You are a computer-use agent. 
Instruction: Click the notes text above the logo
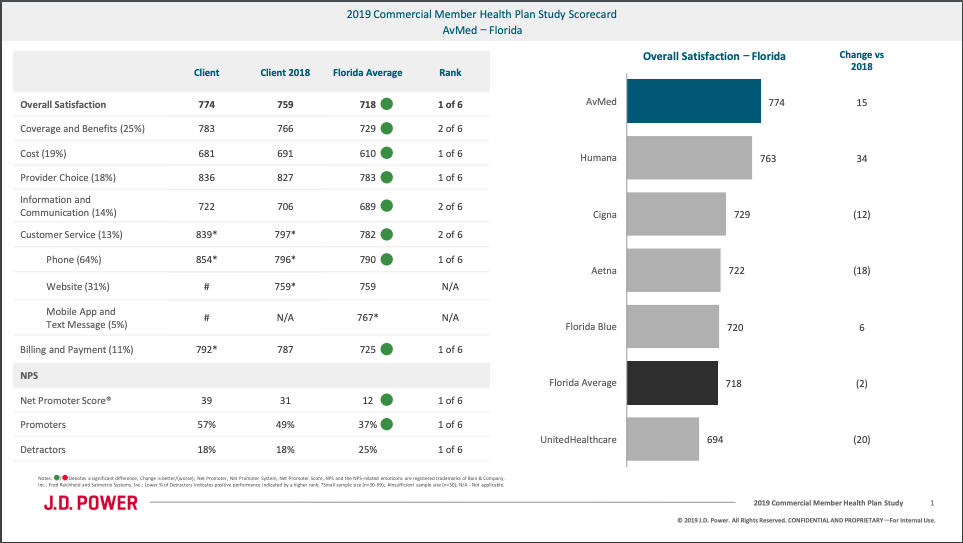pyautogui.click(x=271, y=481)
